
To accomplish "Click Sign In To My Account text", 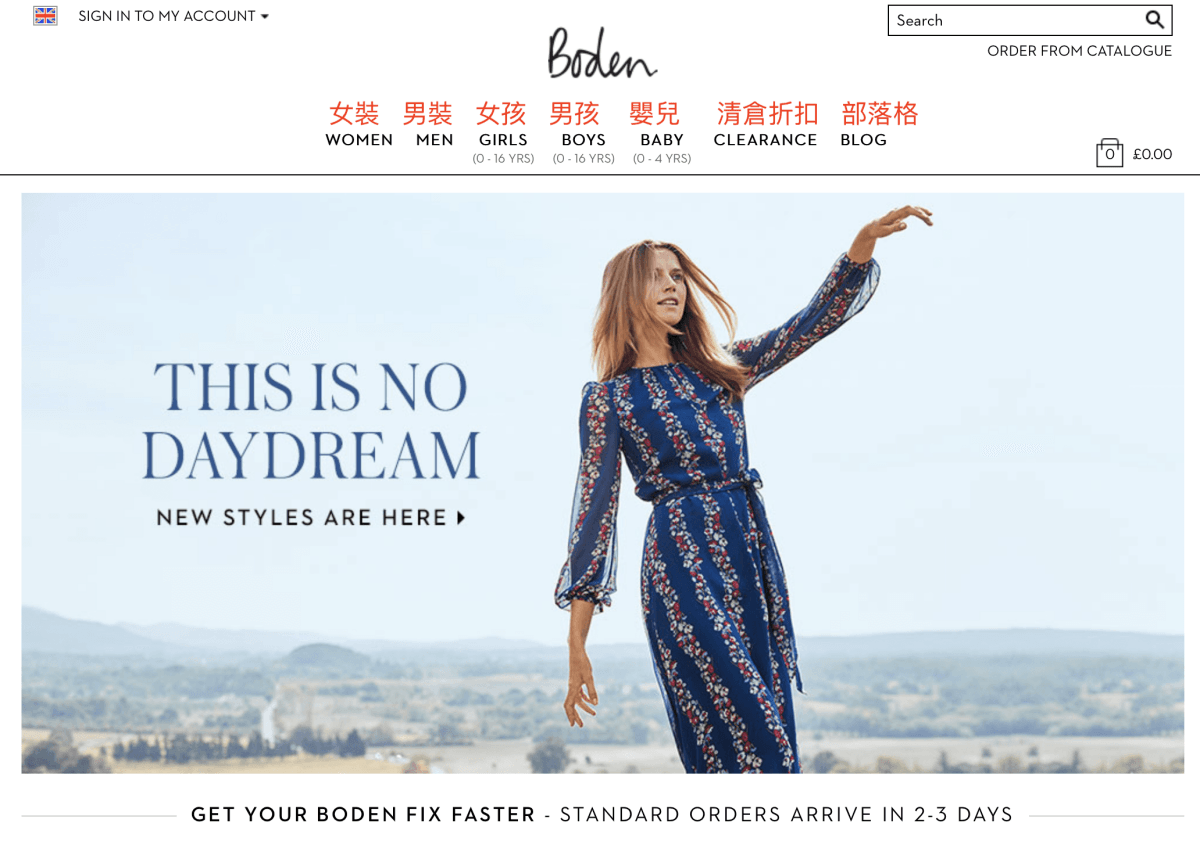I will tap(167, 16).
